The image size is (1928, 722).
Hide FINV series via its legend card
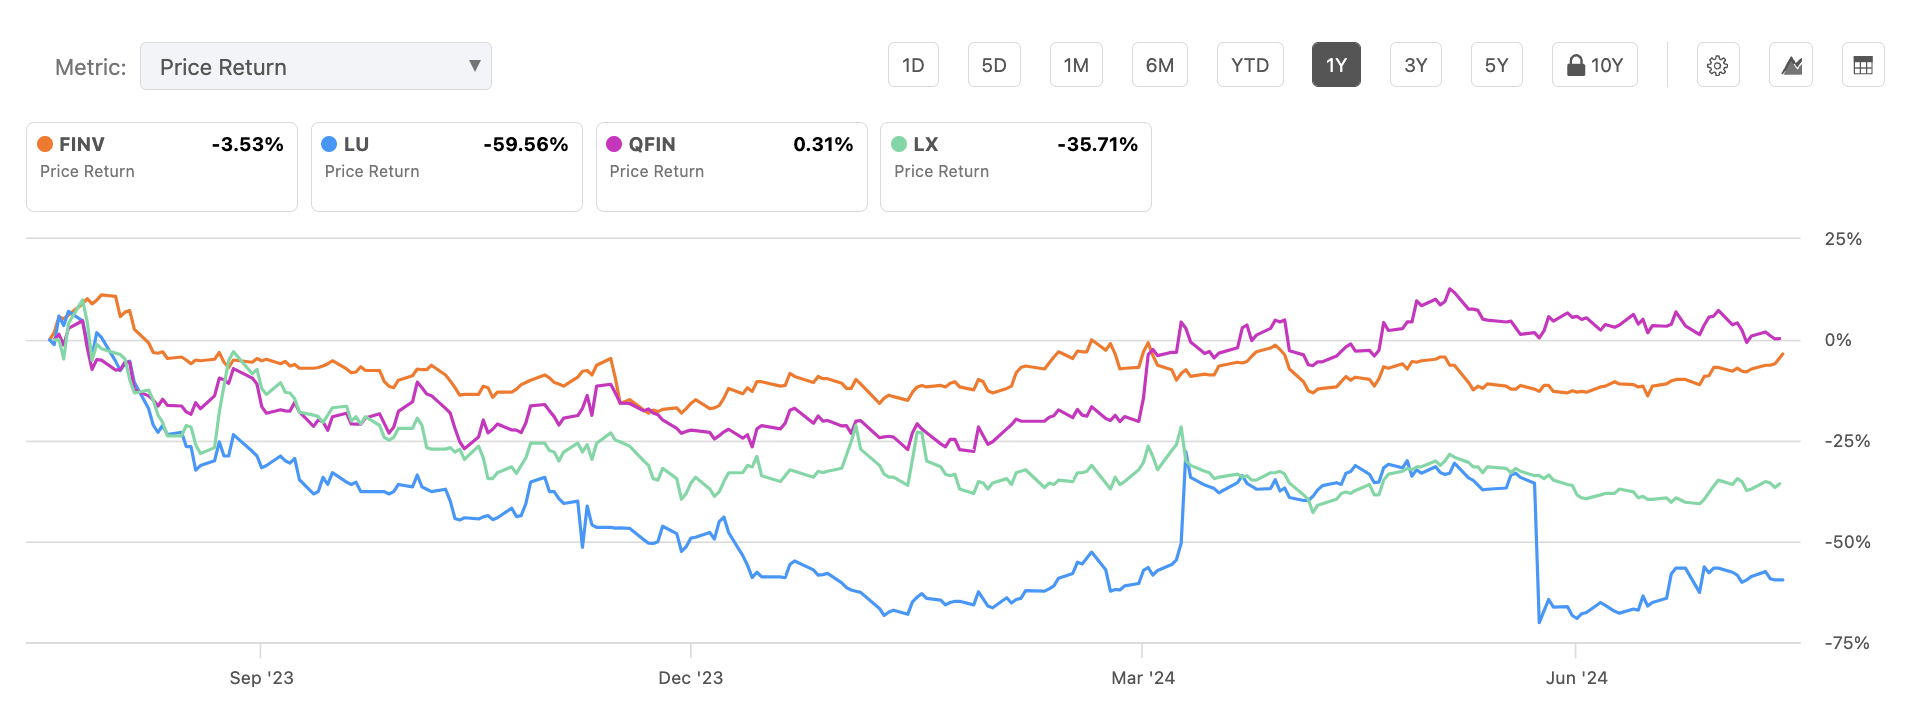(x=161, y=166)
